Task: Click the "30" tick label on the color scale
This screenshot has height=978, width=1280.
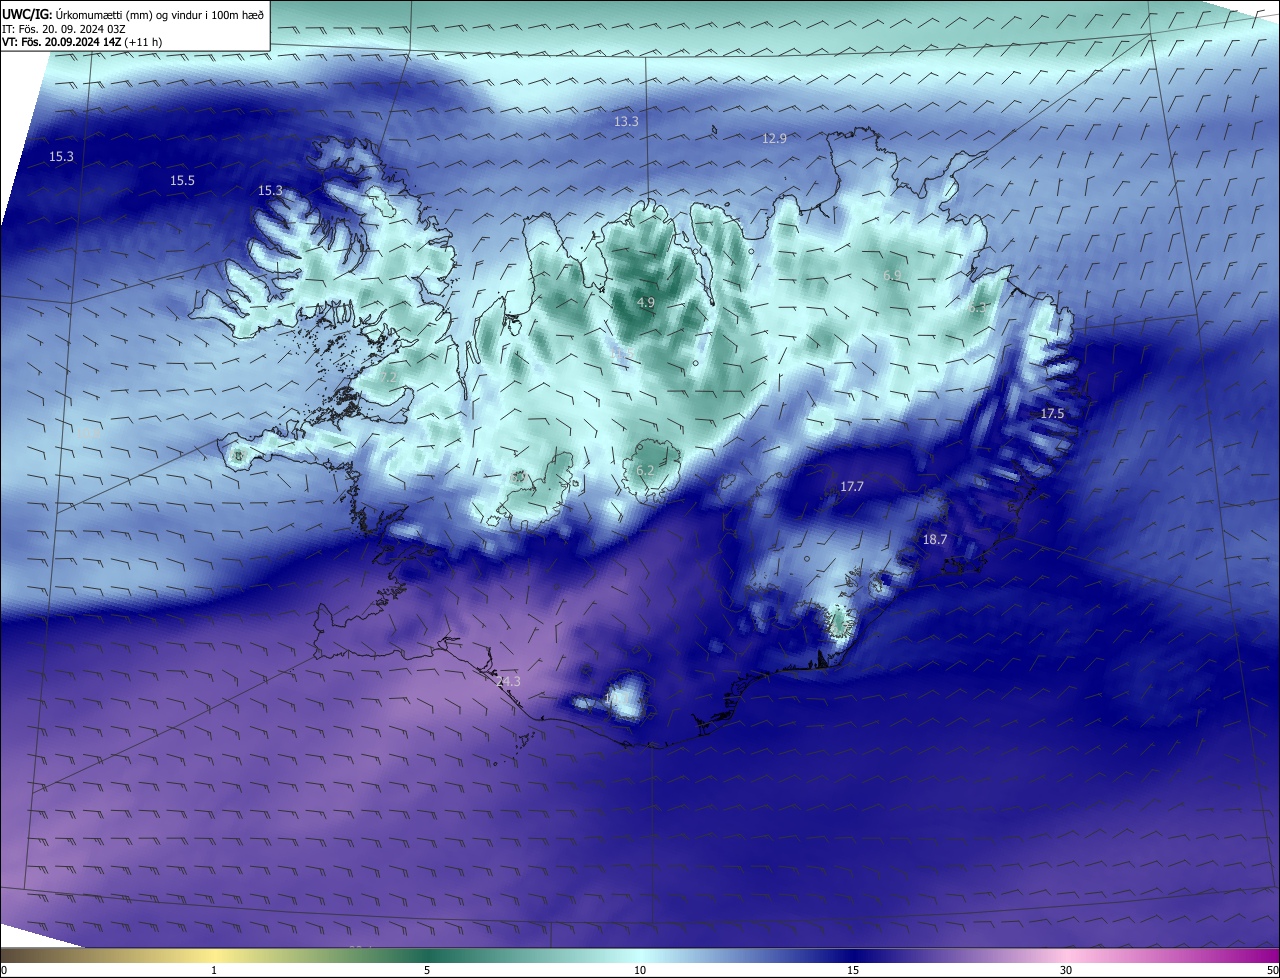Action: [x=1066, y=970]
